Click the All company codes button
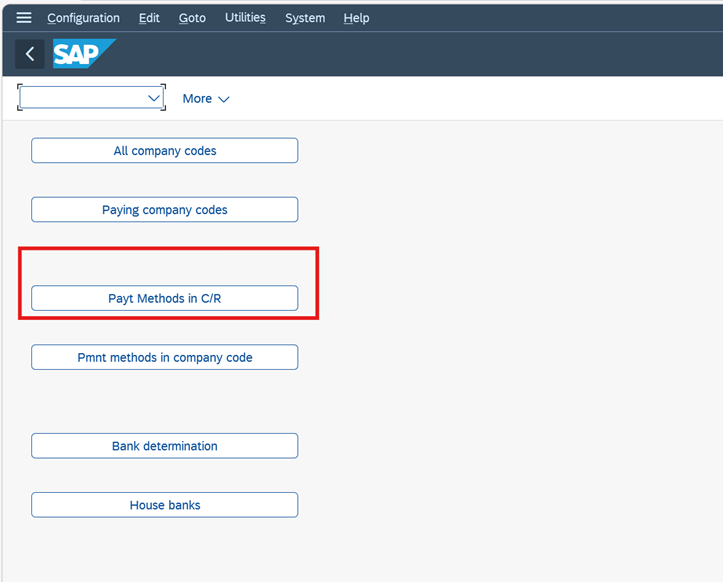 (165, 150)
